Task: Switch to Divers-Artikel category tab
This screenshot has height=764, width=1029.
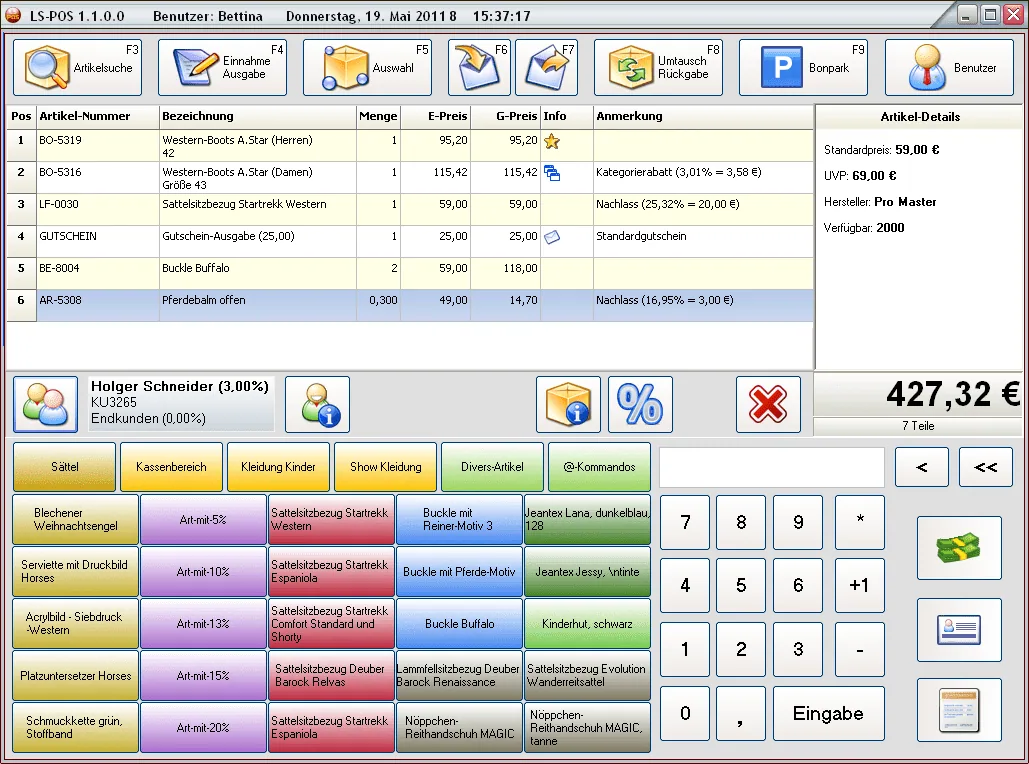Action: 492,467
